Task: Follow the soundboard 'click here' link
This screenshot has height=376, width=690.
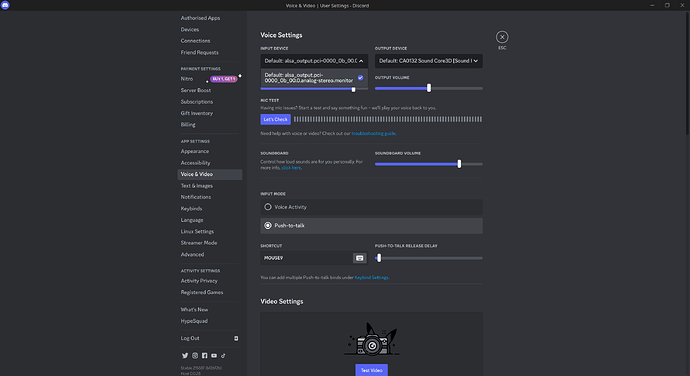Action: (291, 168)
